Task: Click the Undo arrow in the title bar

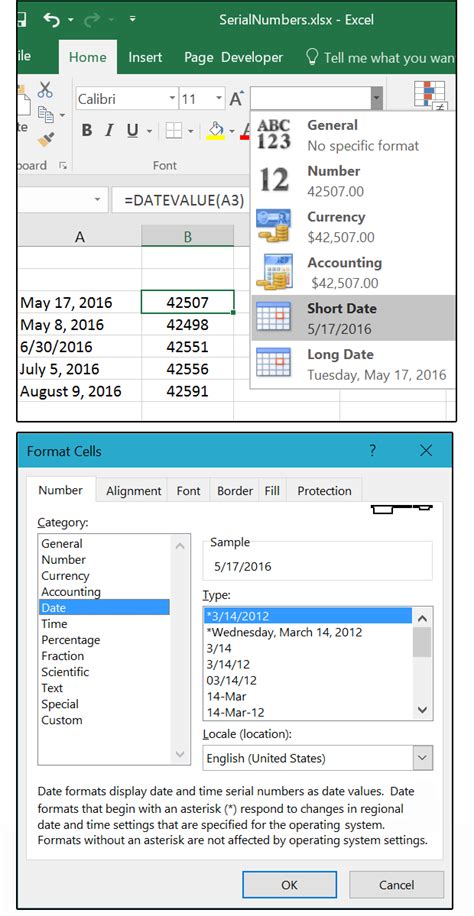Action: 53,19
